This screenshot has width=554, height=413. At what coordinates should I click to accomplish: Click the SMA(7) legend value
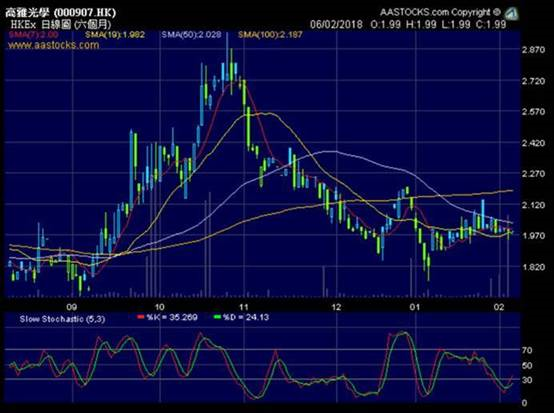[34, 35]
